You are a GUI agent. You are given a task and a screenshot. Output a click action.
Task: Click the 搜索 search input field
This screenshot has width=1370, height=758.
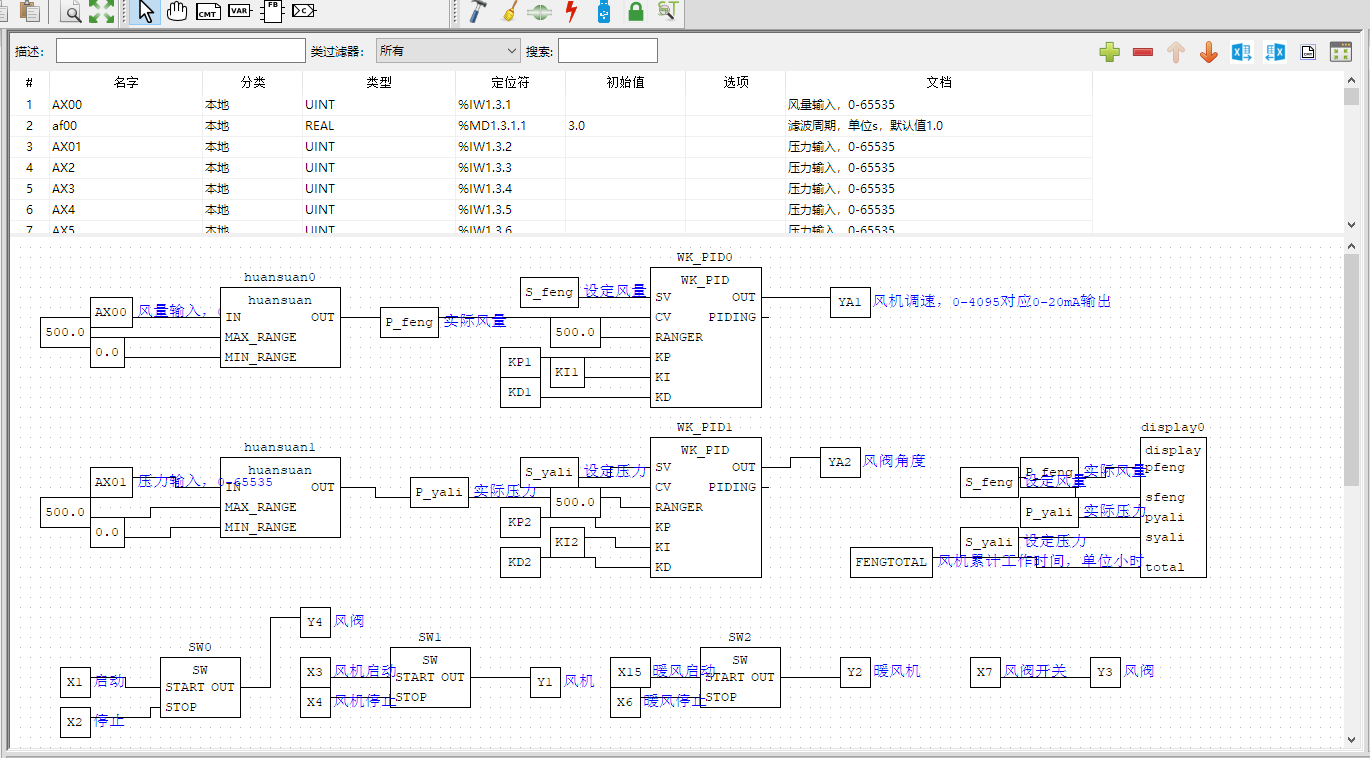coord(607,51)
